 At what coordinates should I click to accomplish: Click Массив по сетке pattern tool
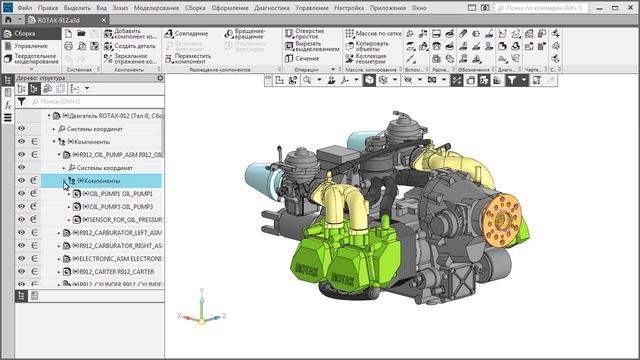(x=373, y=33)
